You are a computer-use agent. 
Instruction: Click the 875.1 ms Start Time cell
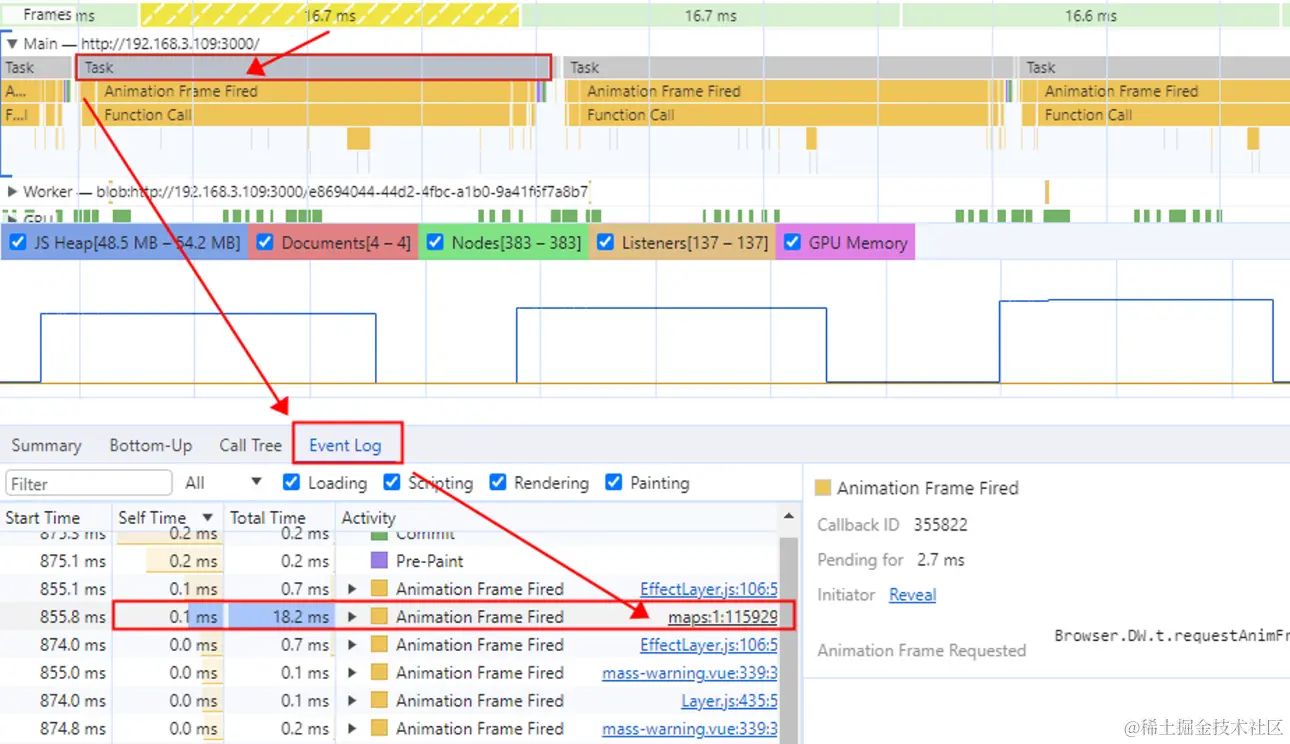click(x=55, y=561)
